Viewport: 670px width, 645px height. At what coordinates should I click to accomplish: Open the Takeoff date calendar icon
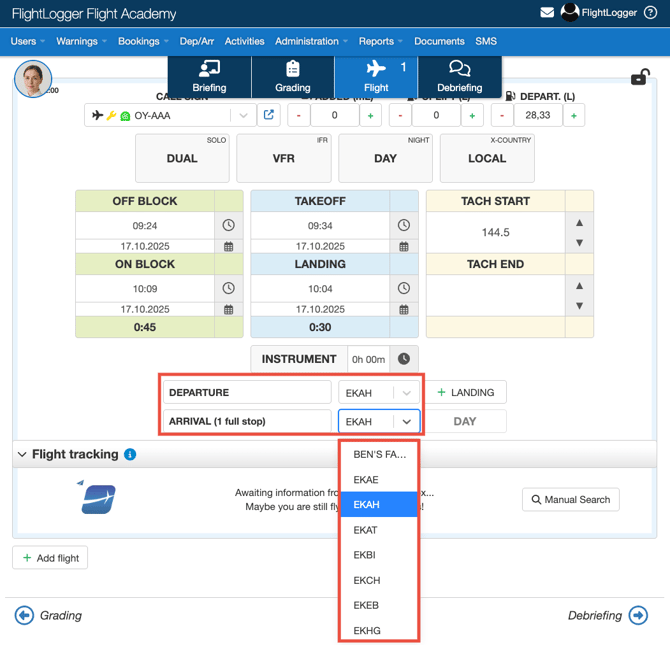click(x=404, y=246)
